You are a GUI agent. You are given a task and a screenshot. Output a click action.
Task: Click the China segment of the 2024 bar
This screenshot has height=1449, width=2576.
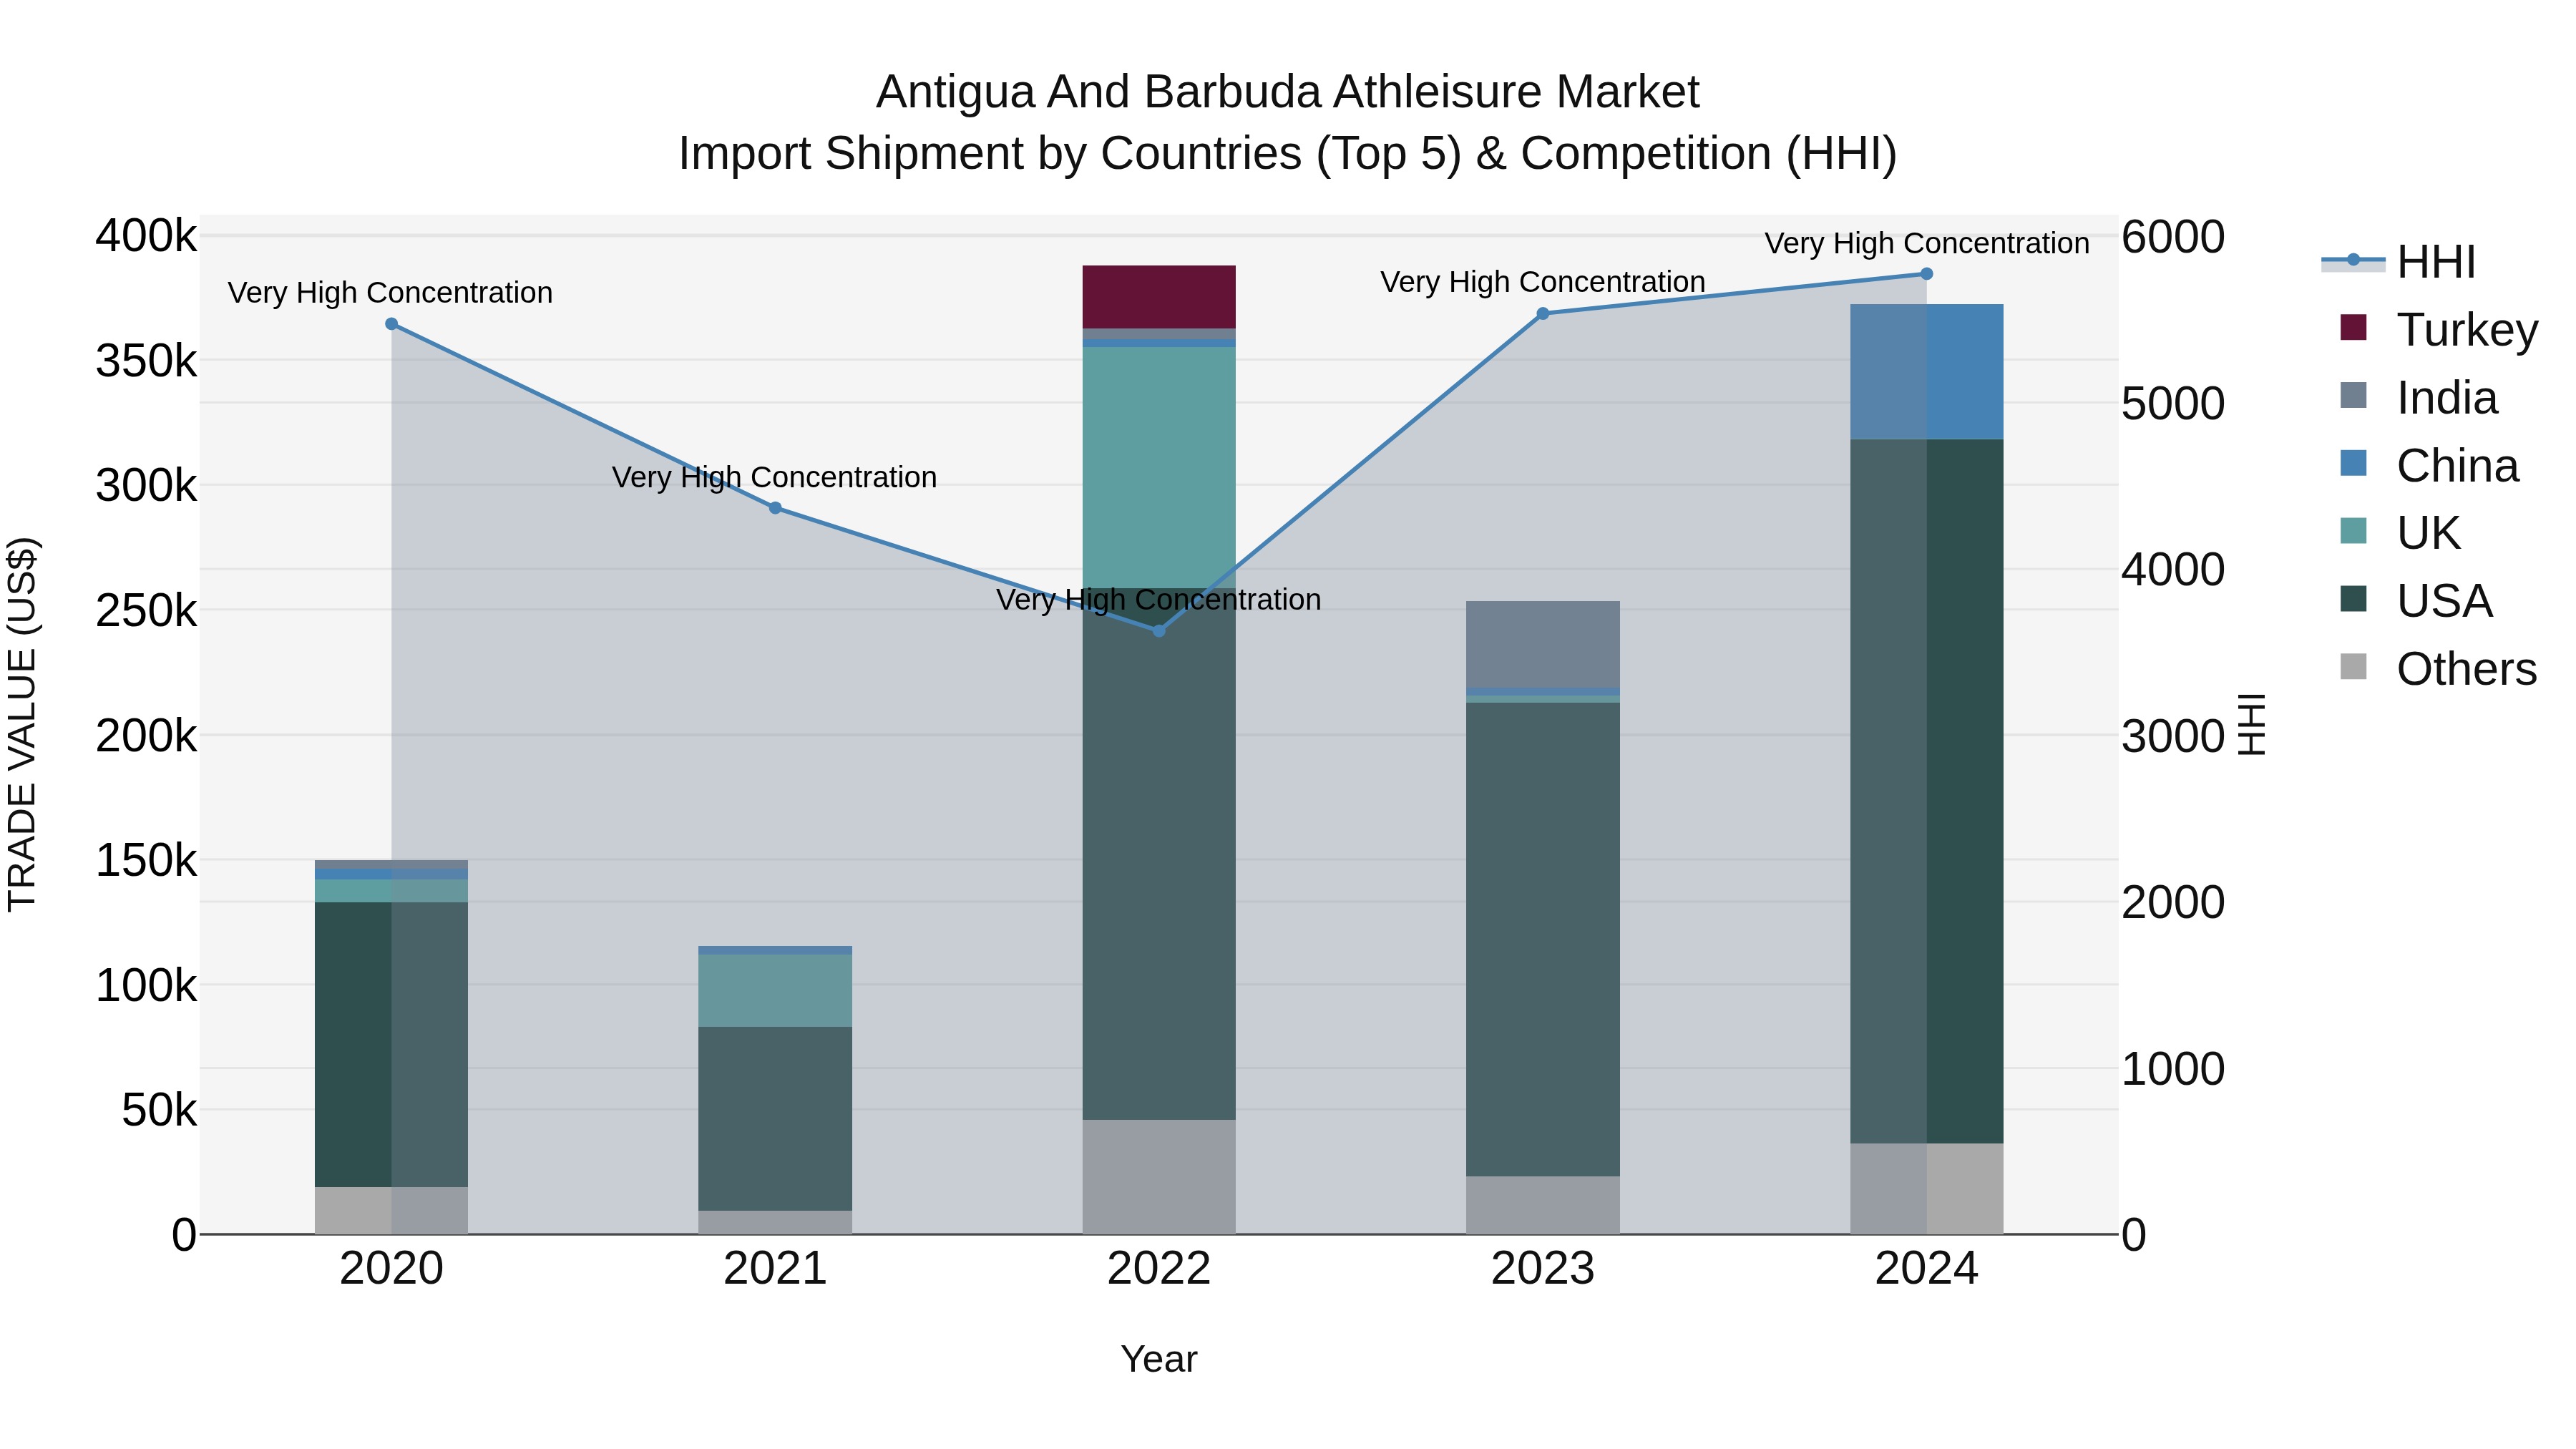pyautogui.click(x=1927, y=372)
